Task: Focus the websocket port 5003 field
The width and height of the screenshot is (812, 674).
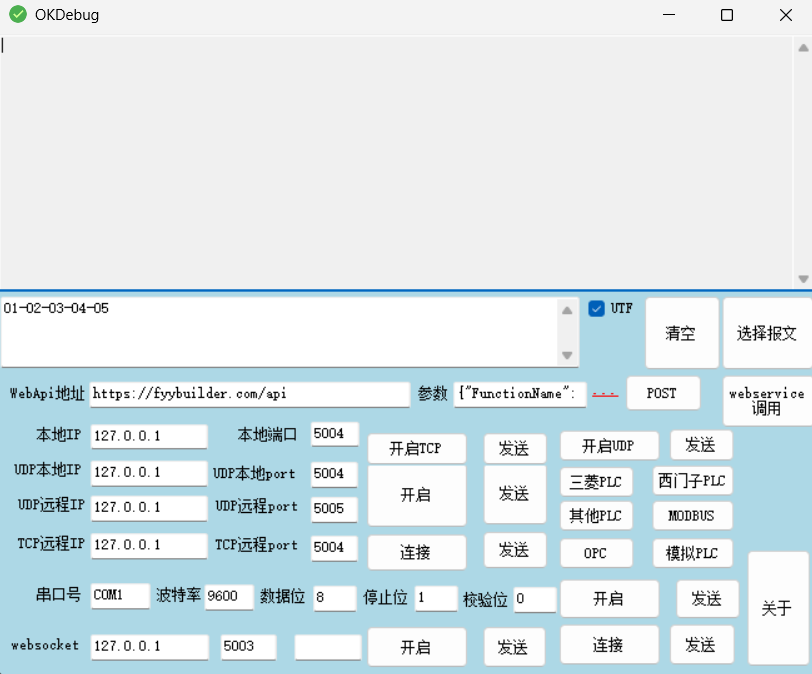Action: 249,647
